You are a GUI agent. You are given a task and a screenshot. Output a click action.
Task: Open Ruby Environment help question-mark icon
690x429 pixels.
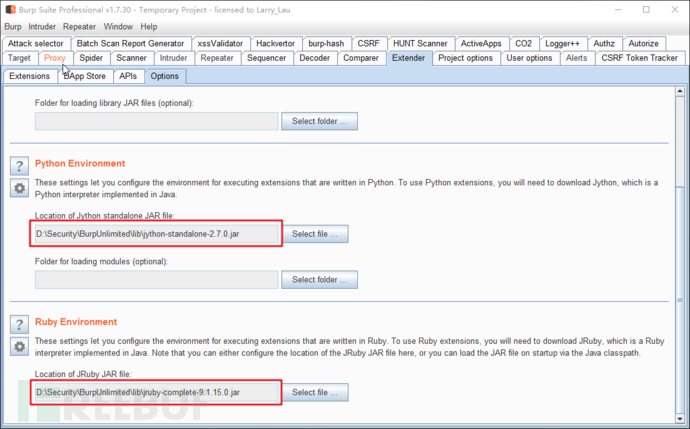click(x=19, y=325)
